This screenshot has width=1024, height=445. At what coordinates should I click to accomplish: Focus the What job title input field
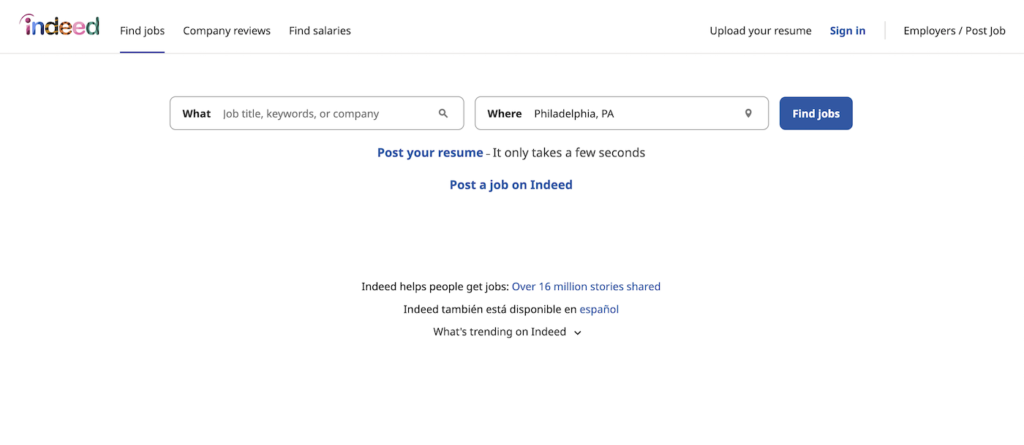click(317, 113)
